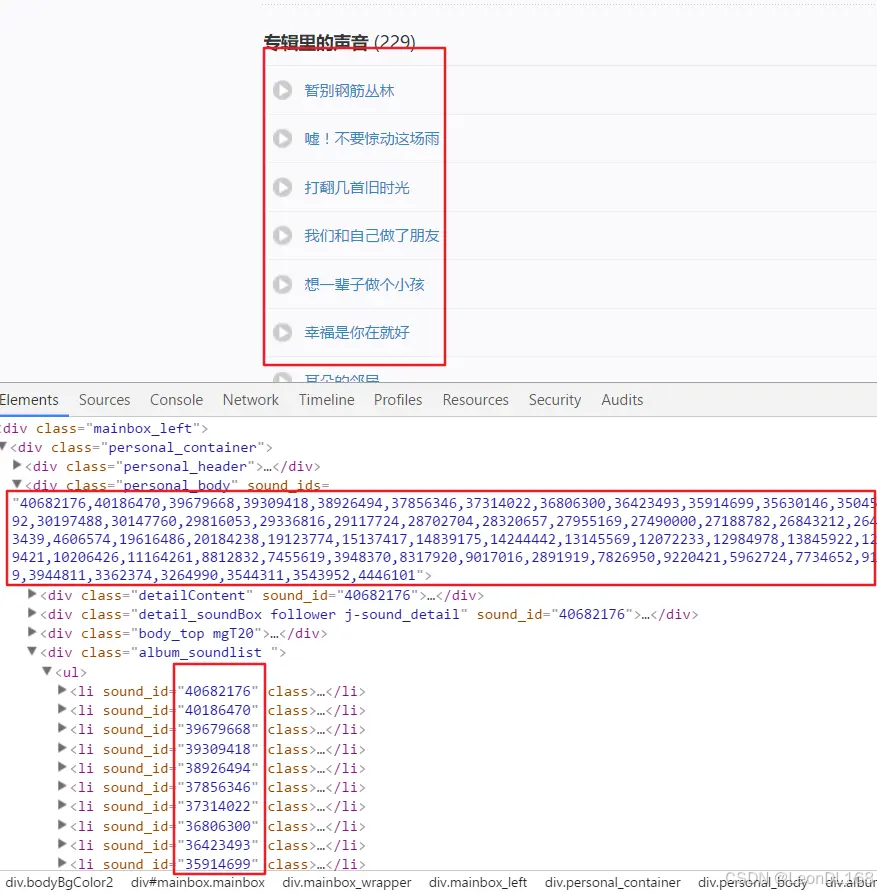Play the track 幸福是你在就好
This screenshot has height=893, width=877.
pos(282,332)
